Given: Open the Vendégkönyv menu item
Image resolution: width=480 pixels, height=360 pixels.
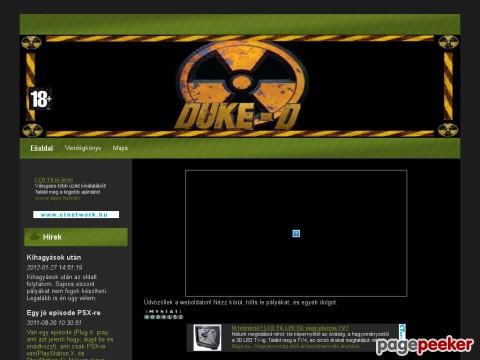Looking at the screenshot, I should (83, 148).
